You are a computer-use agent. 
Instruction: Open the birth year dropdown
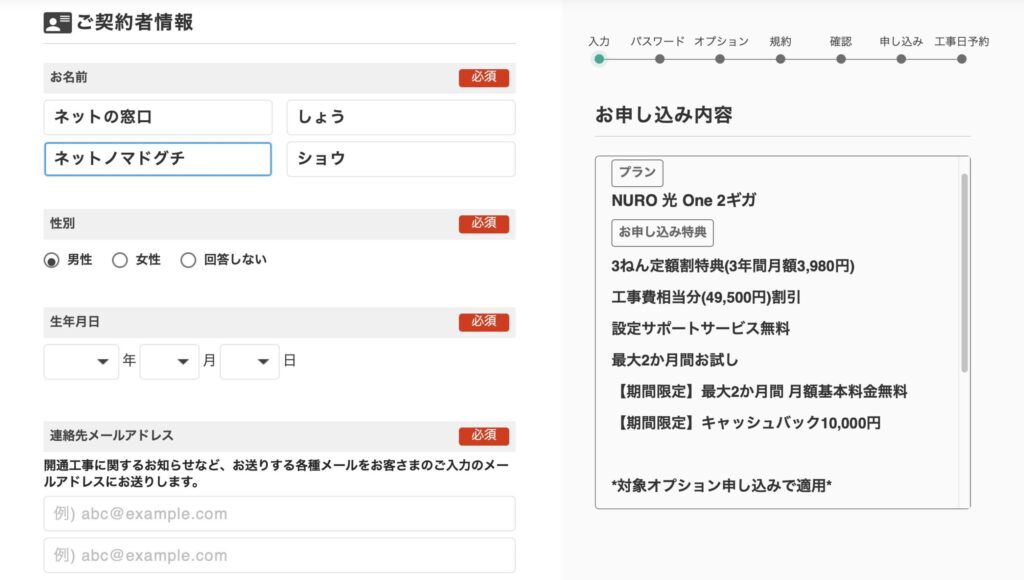pos(81,361)
